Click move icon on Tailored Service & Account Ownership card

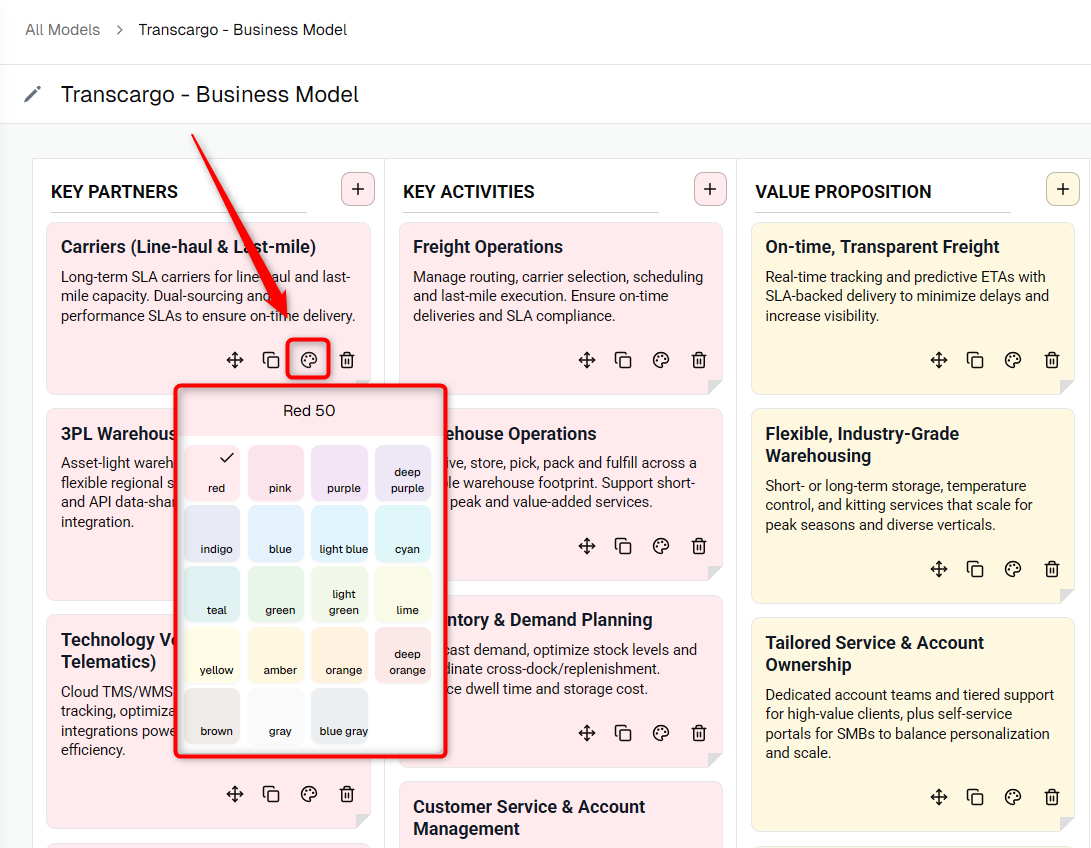(939, 797)
